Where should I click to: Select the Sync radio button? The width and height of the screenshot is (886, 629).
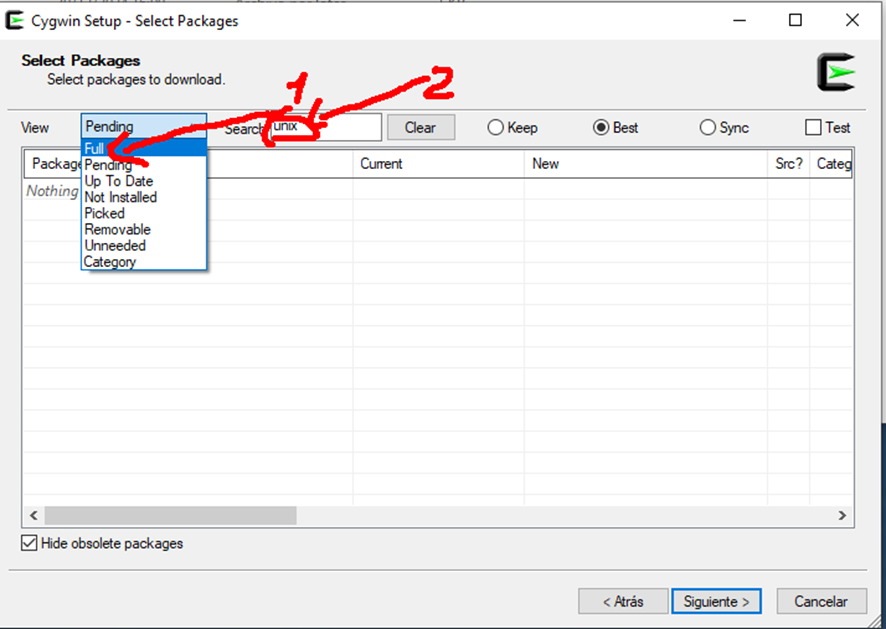(708, 128)
